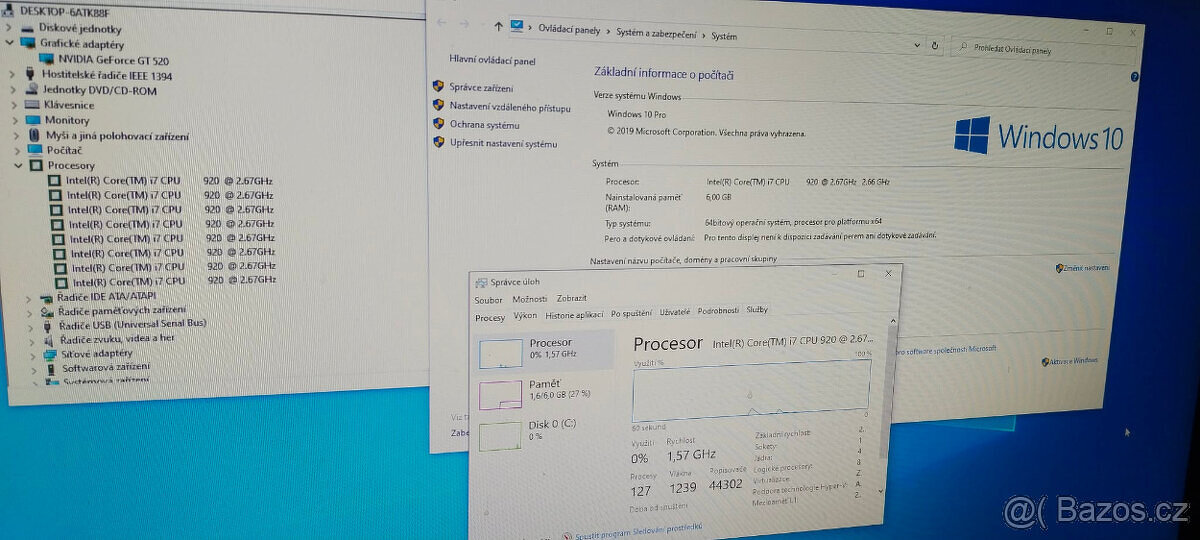Click the Procesory chip icon
The image size is (1200, 540).
[x=36, y=164]
